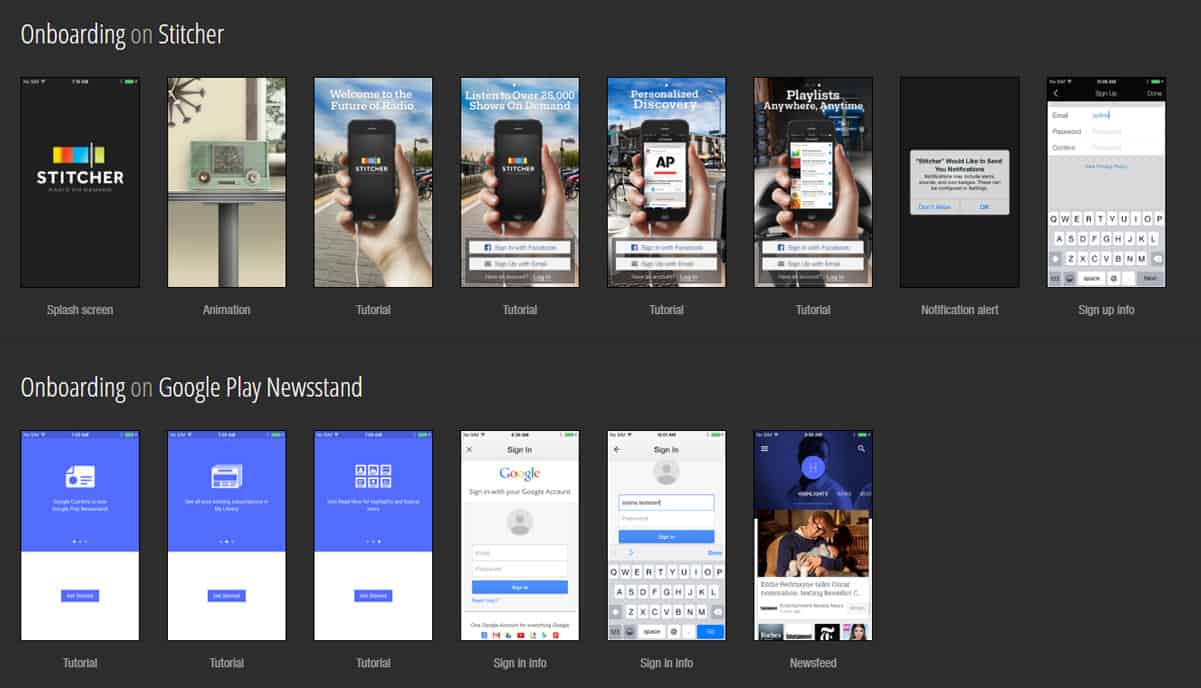Click the Eddie Redmayne article photo
This screenshot has width=1201, height=688.
click(813, 543)
